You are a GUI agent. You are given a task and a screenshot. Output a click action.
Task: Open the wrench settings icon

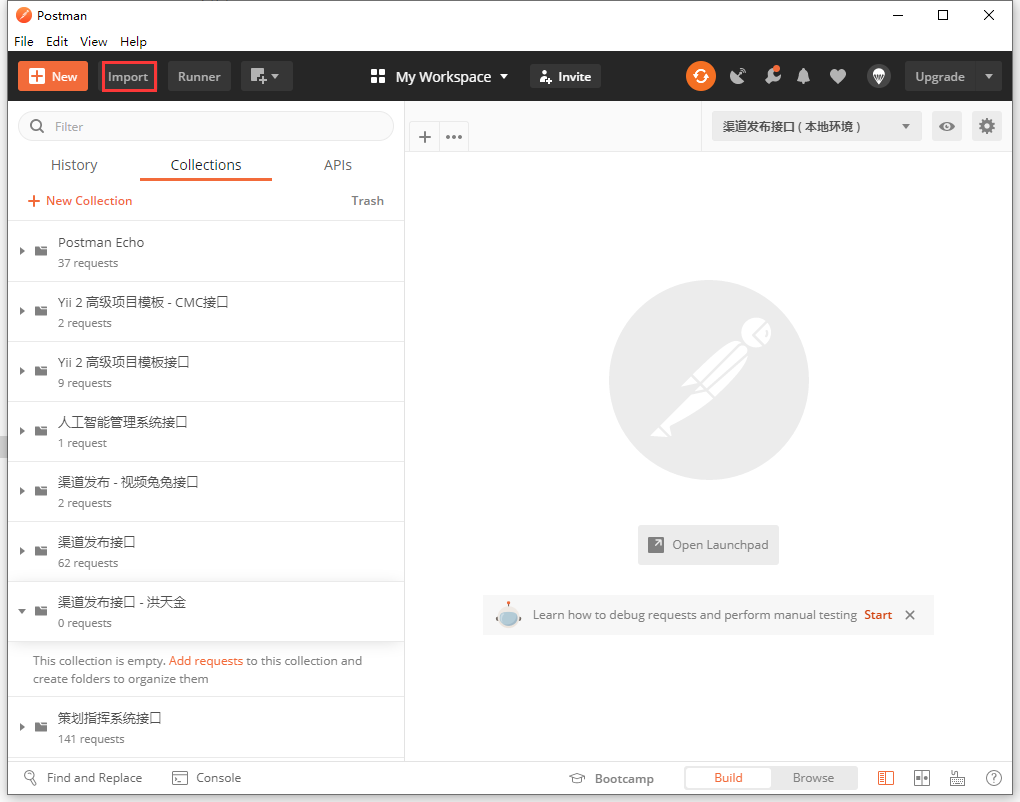coord(772,76)
